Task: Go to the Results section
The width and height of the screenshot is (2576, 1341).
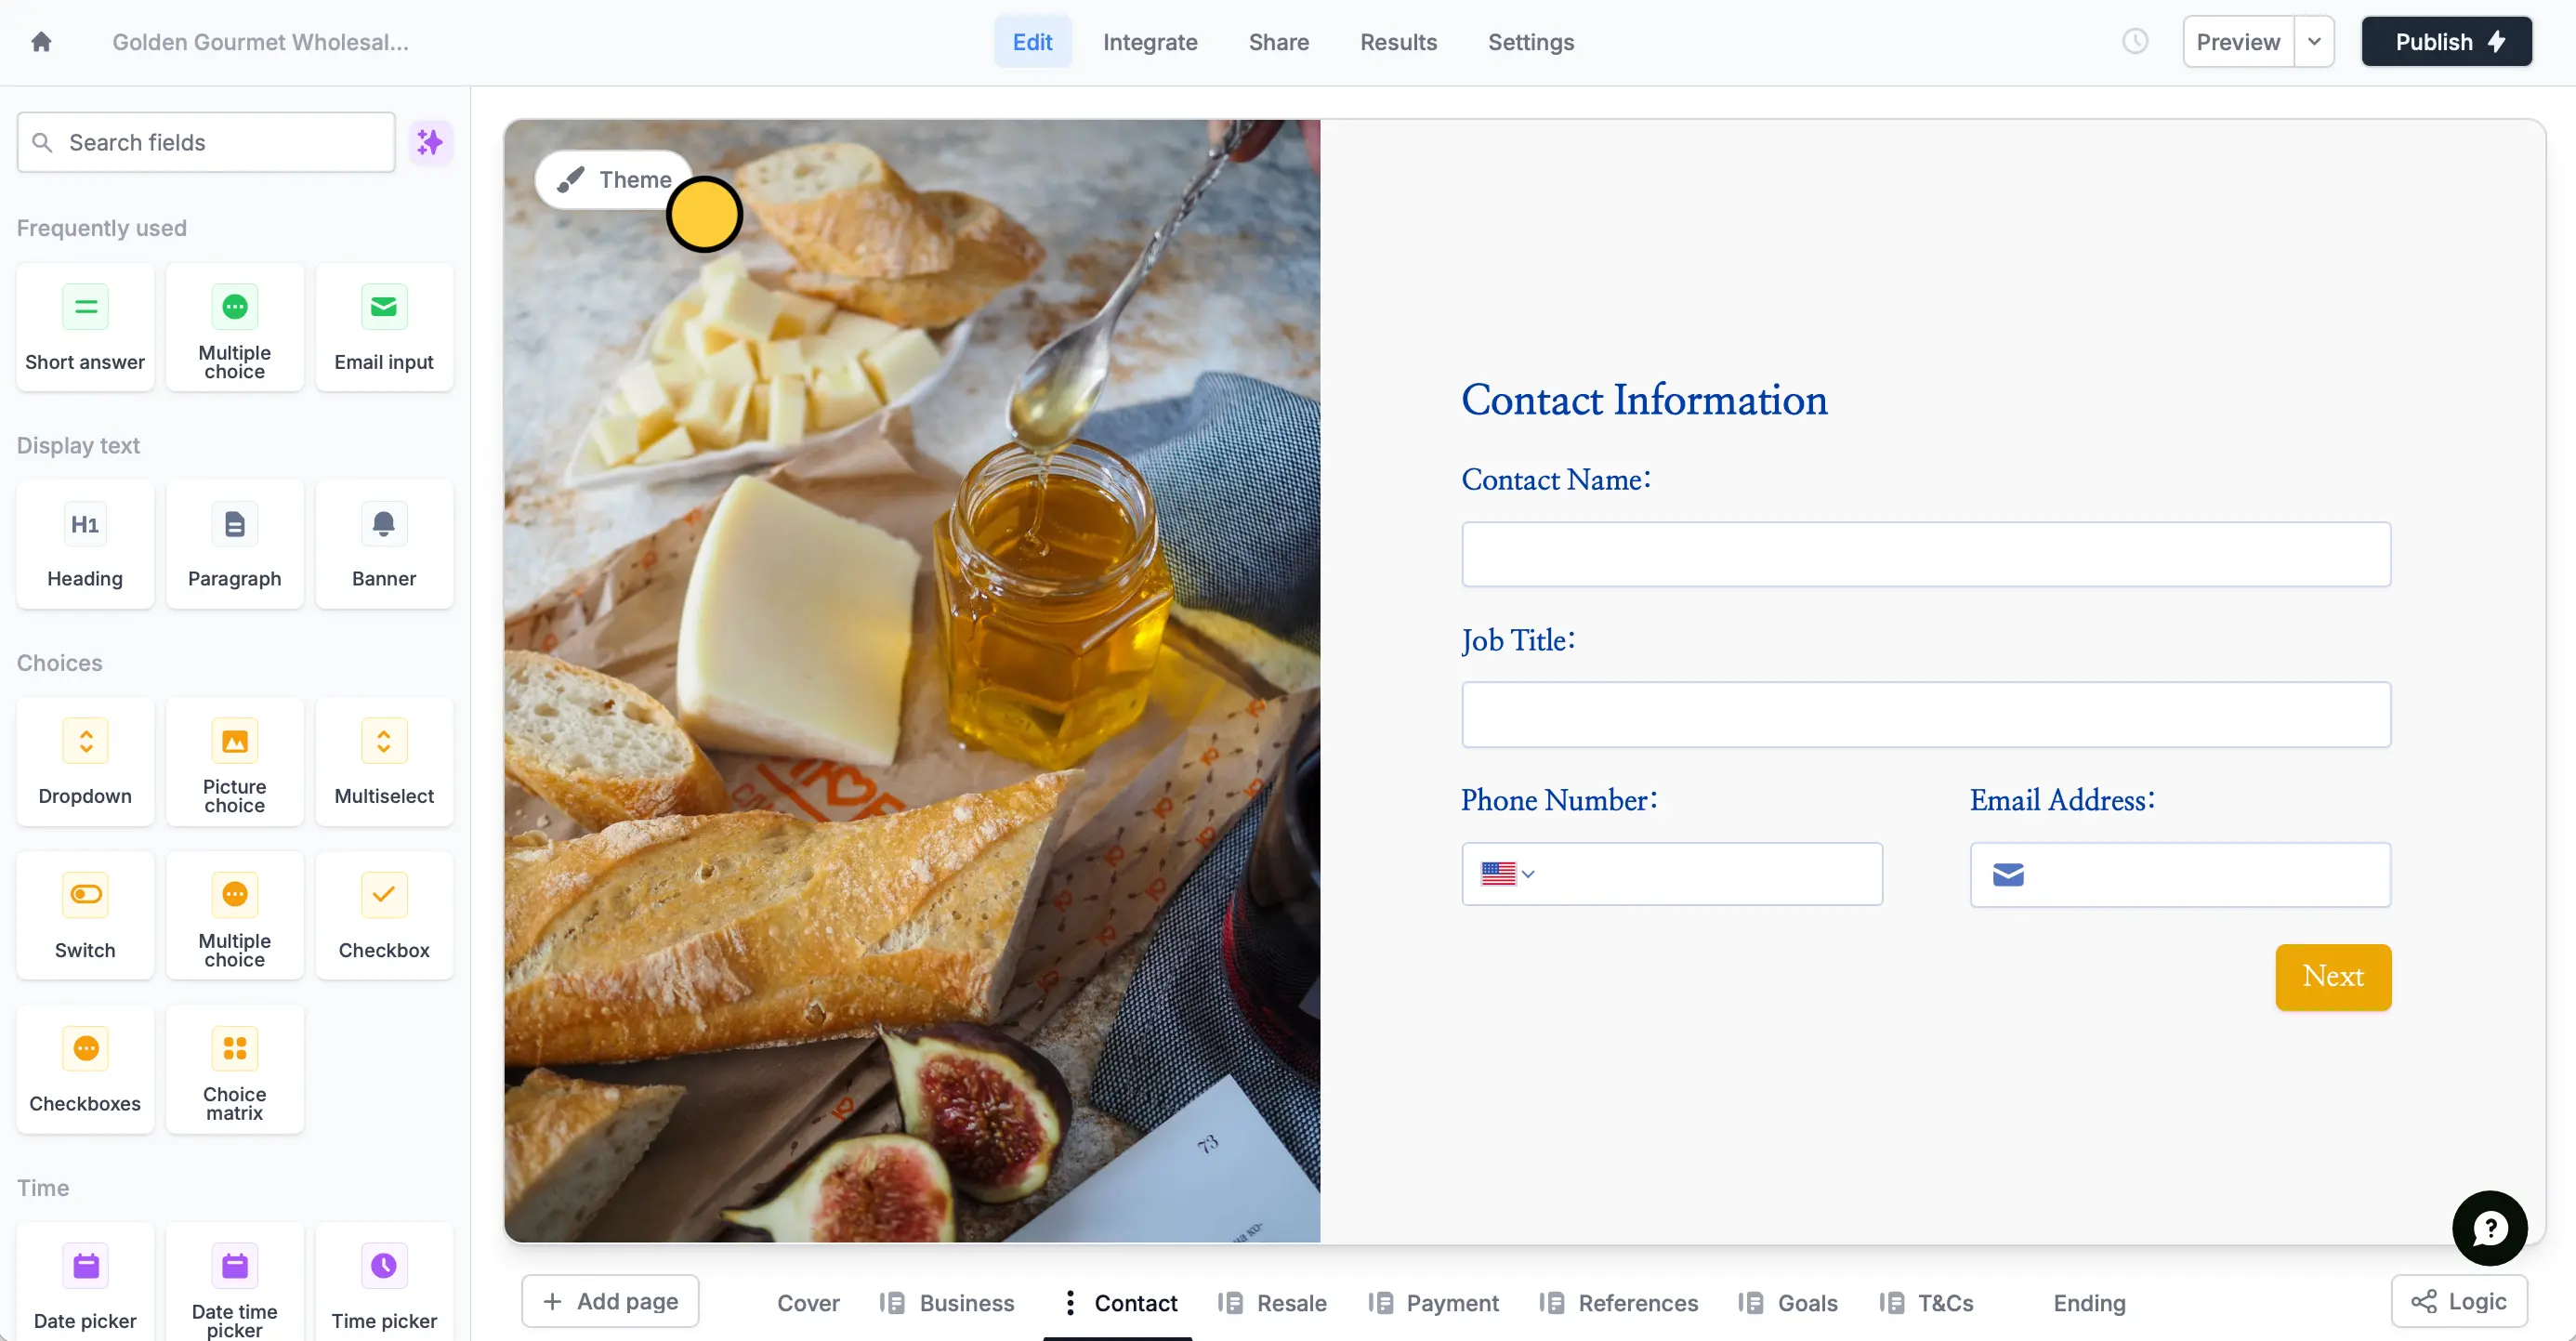Action: (x=1398, y=41)
